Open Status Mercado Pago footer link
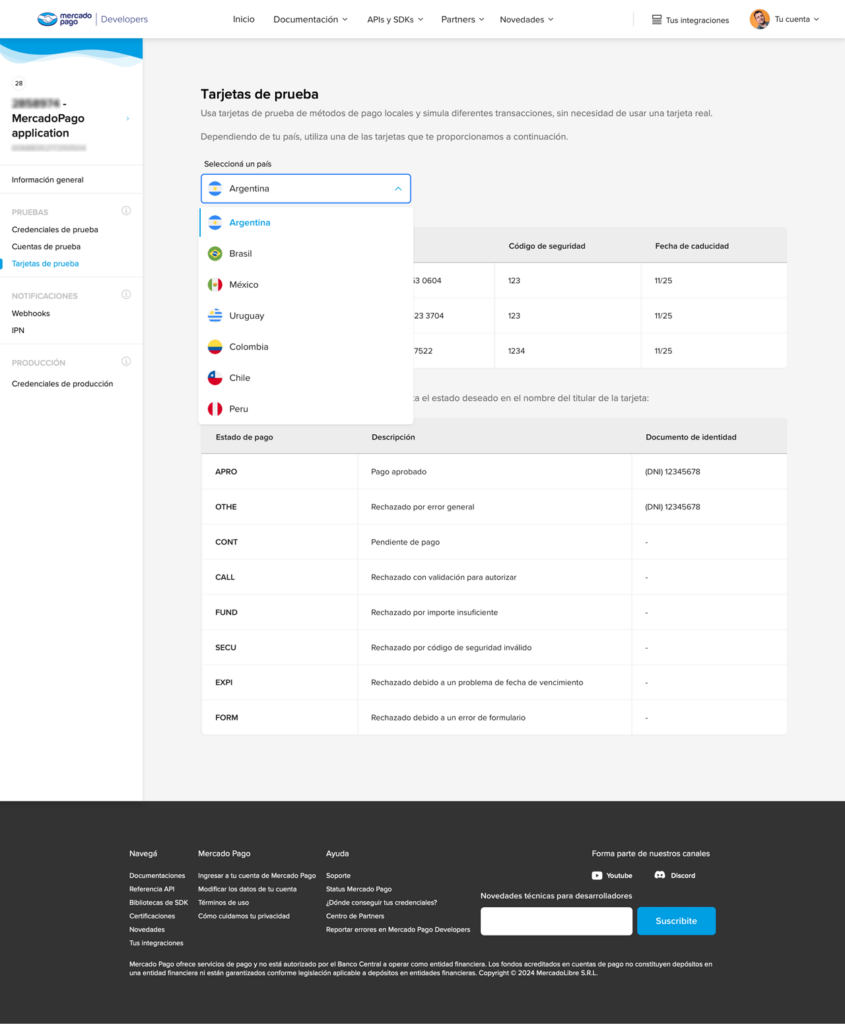The image size is (845, 1024). 359,889
